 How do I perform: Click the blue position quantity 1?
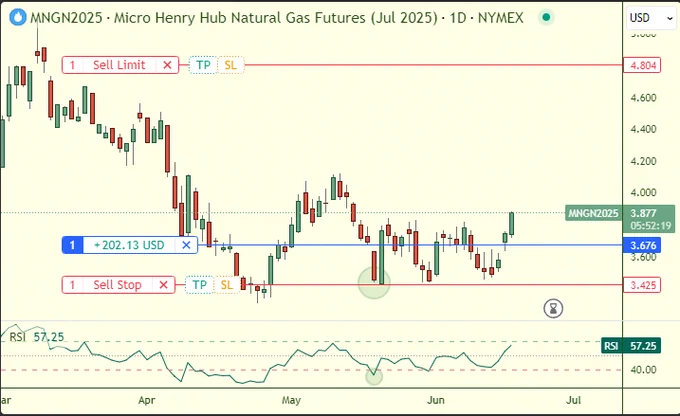(x=72, y=245)
